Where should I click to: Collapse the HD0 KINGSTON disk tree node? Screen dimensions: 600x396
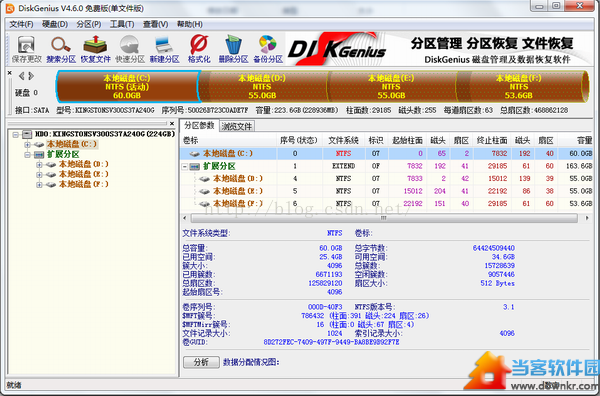click(16, 134)
